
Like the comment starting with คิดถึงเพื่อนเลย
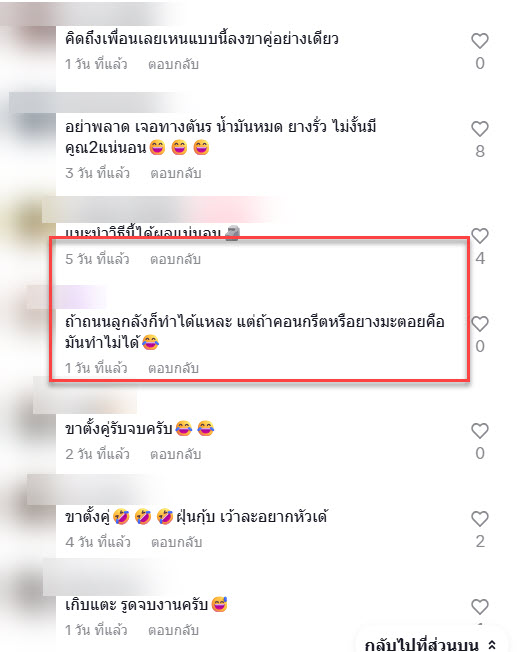point(480,41)
